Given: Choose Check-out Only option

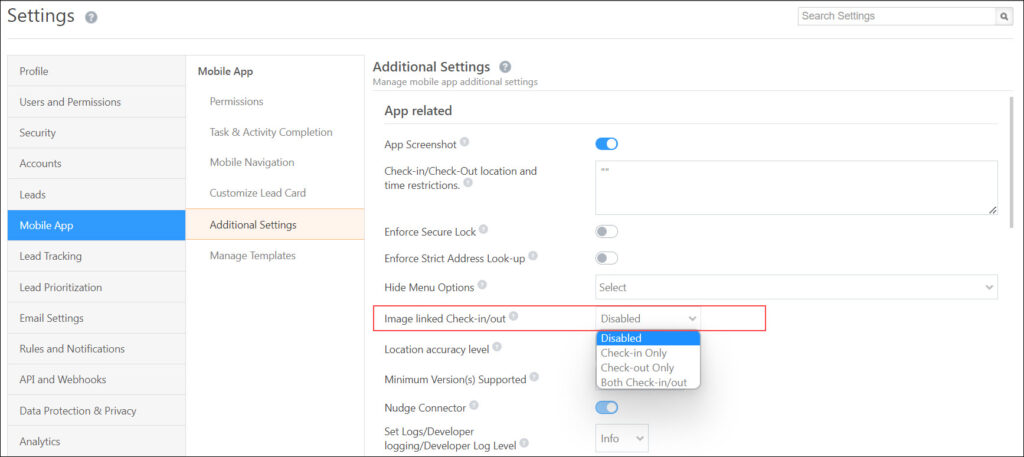Looking at the screenshot, I should point(648,368).
